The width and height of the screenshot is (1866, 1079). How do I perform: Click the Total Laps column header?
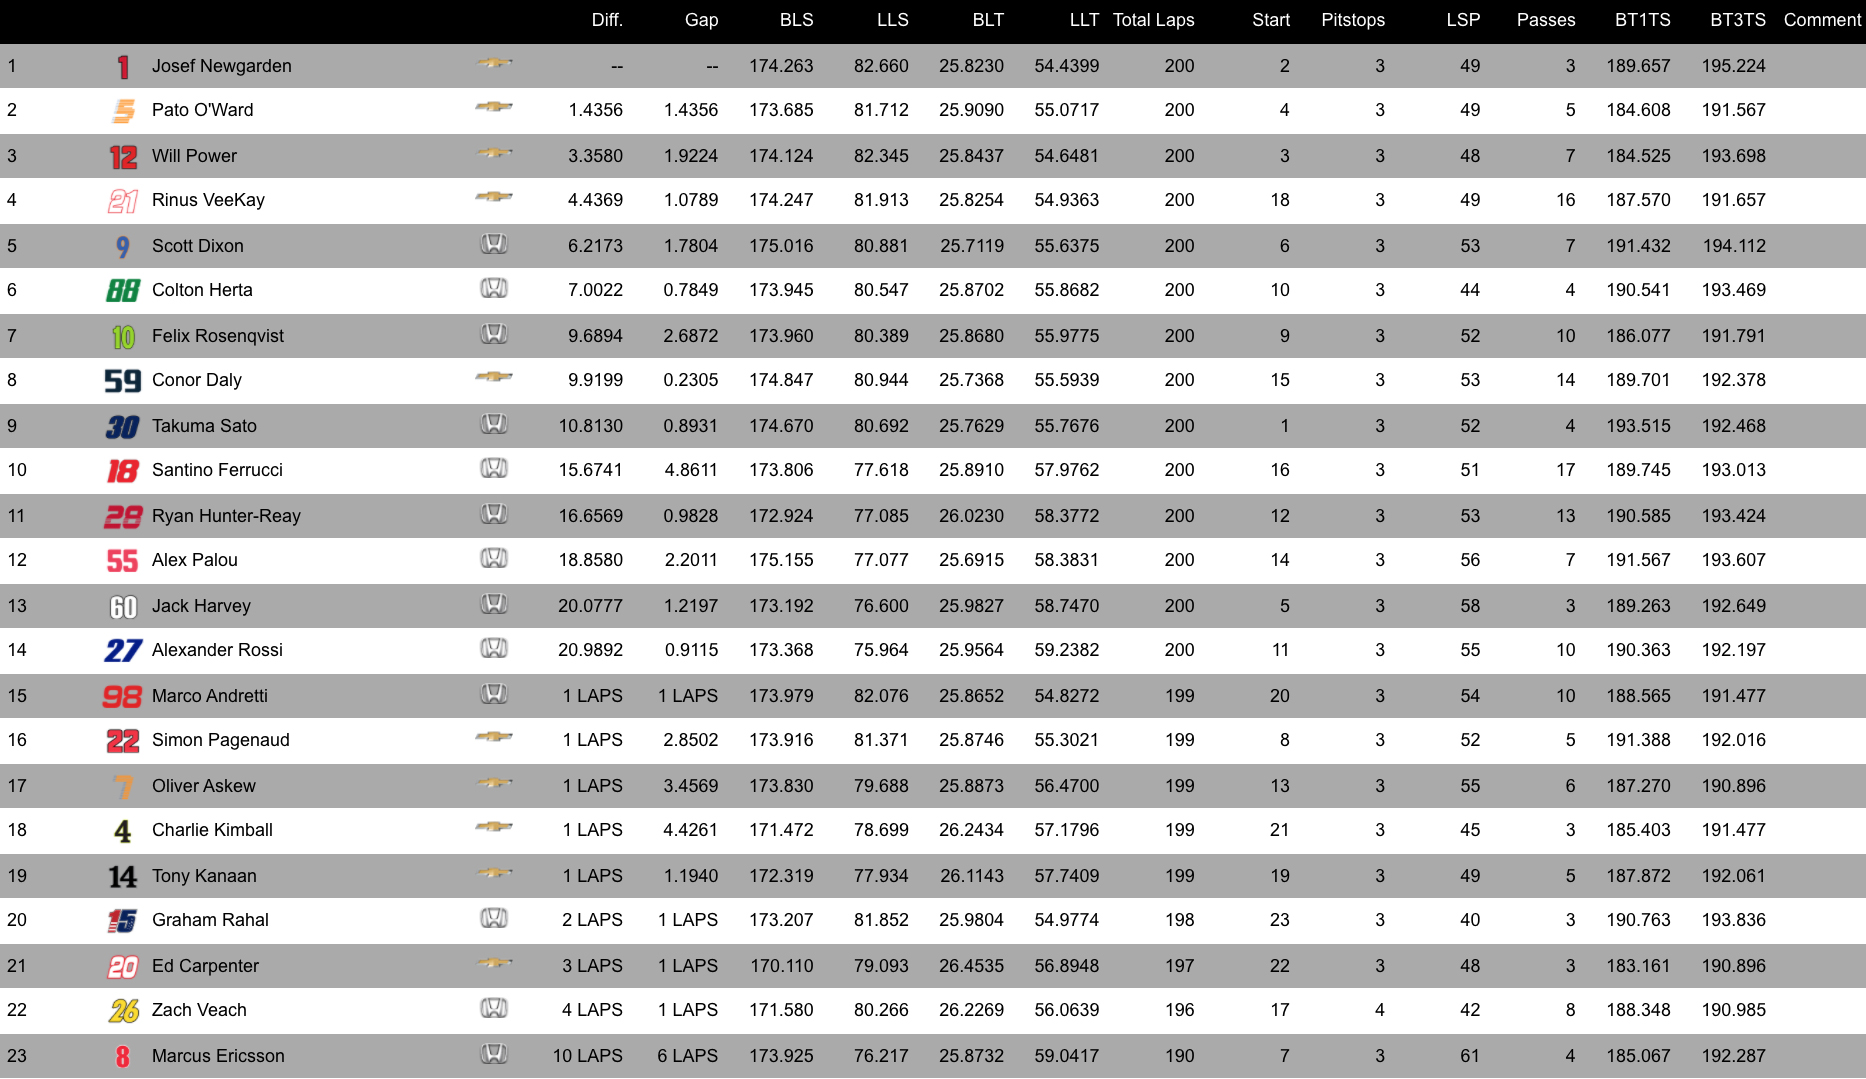tap(1153, 20)
